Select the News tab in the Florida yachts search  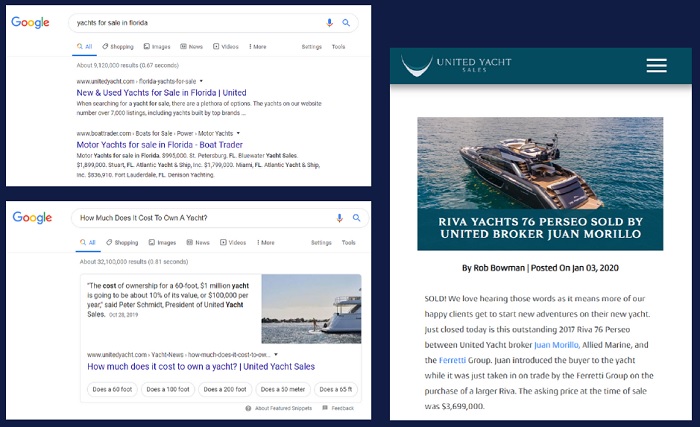coord(192,46)
